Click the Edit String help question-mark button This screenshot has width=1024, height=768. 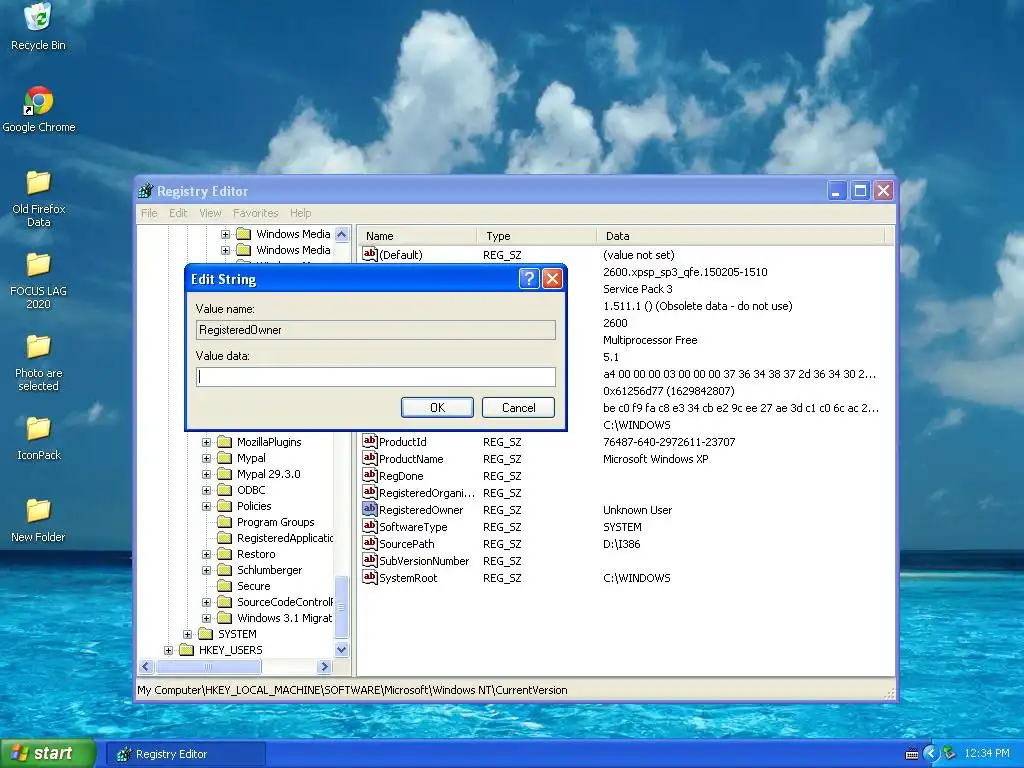[x=529, y=279]
